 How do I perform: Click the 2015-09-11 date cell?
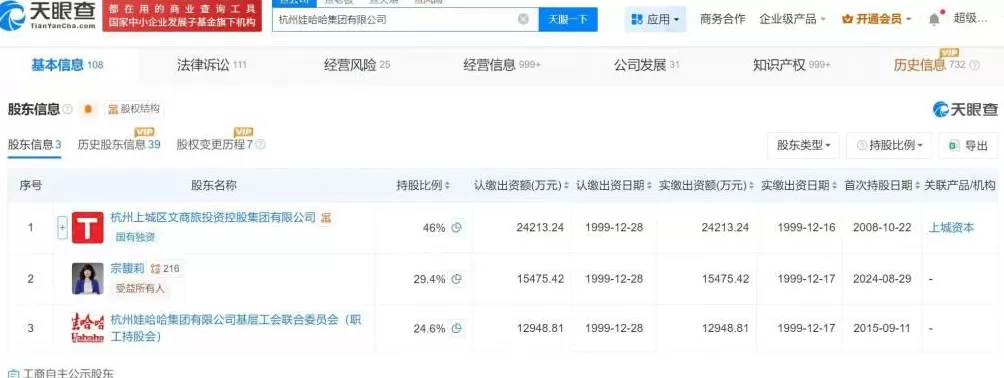pos(882,328)
